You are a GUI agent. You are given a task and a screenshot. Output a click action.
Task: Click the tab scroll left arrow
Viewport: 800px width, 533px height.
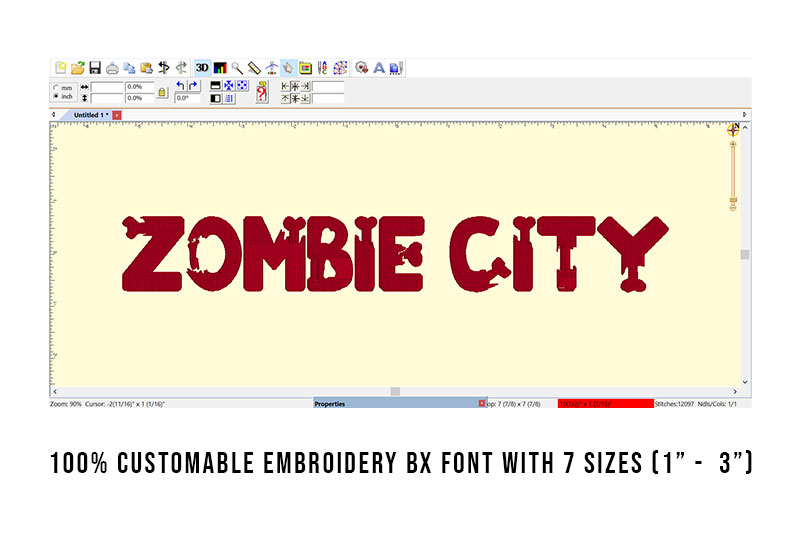click(54, 115)
